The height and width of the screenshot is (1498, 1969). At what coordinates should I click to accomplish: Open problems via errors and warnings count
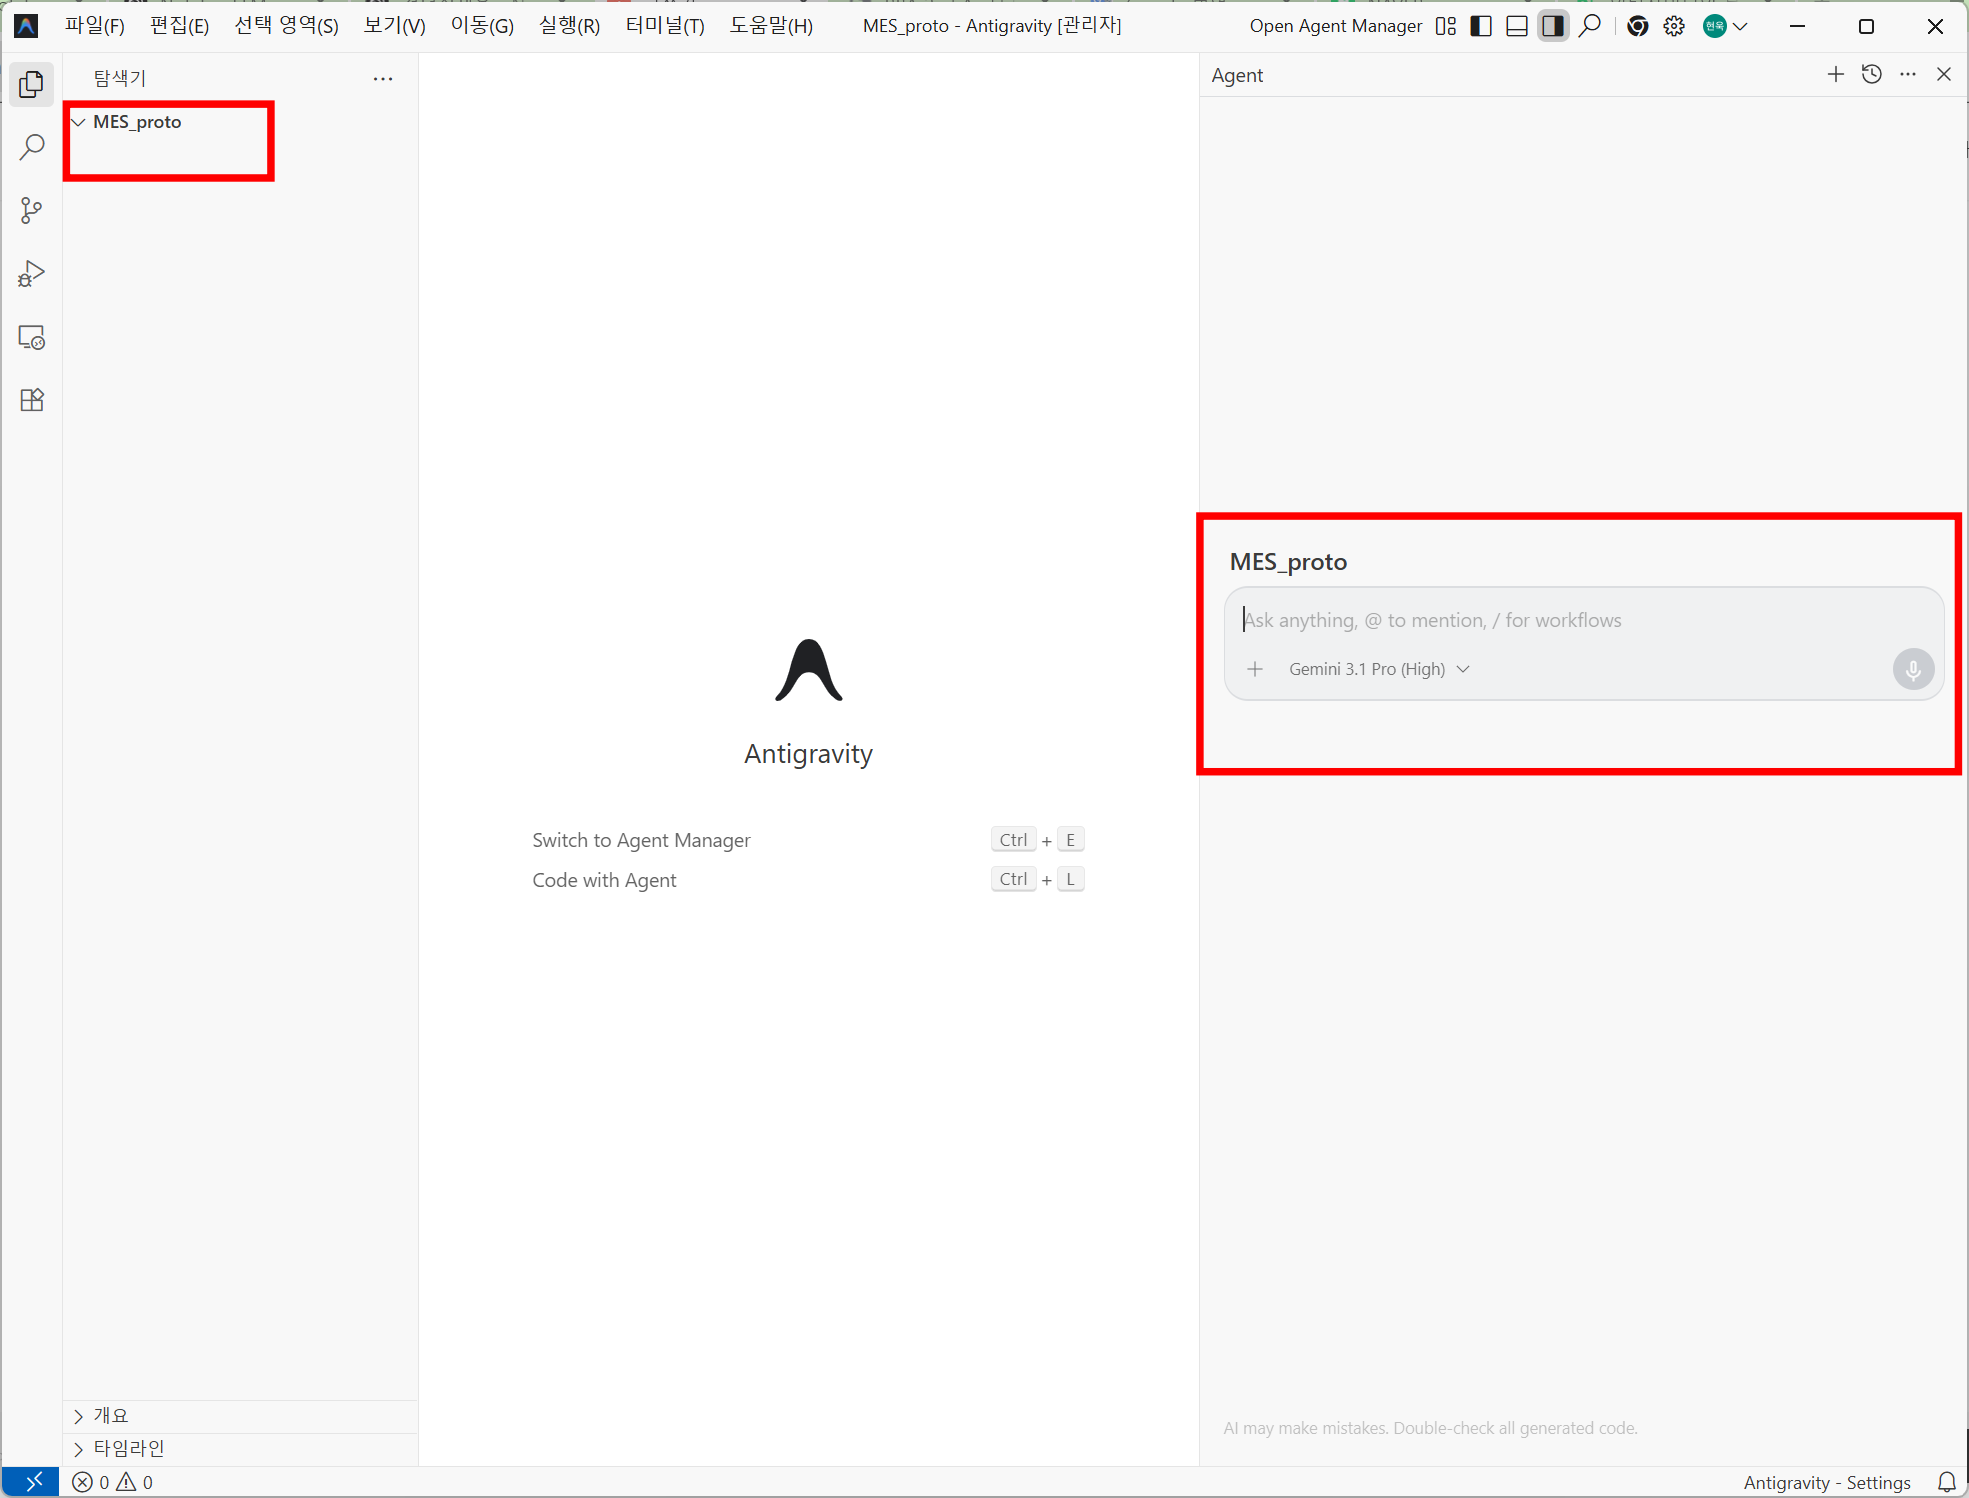pos(113,1482)
